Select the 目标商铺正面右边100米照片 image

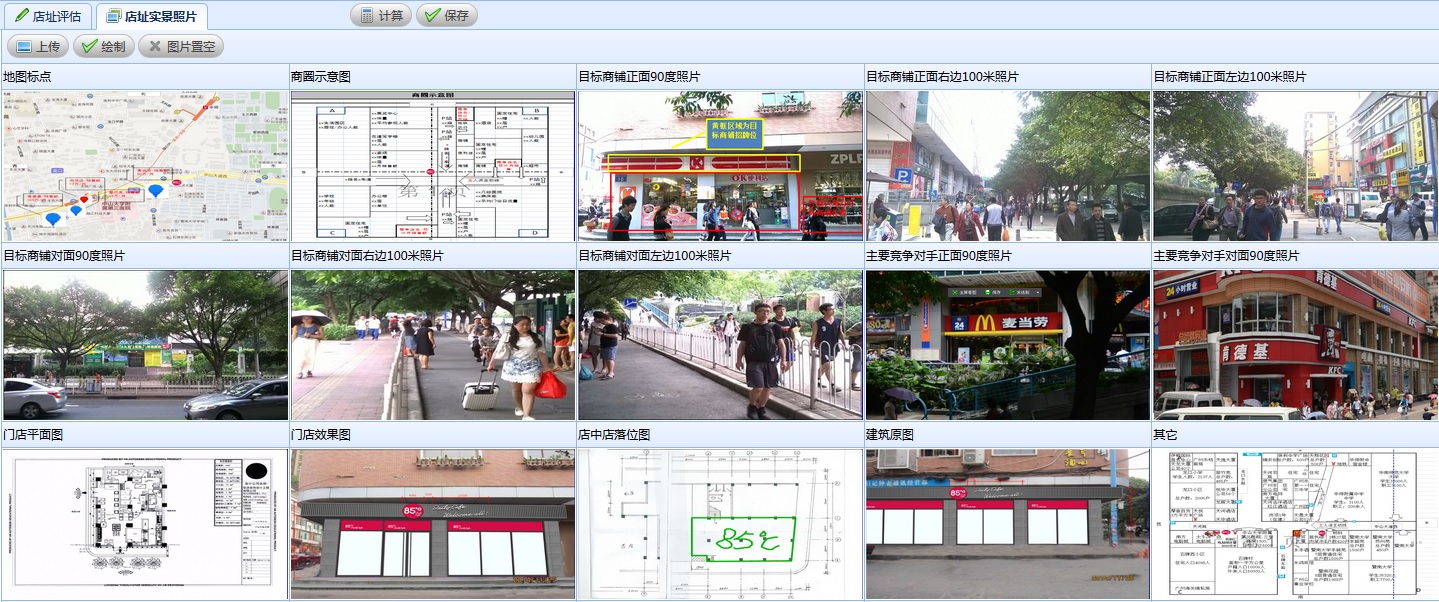1007,166
